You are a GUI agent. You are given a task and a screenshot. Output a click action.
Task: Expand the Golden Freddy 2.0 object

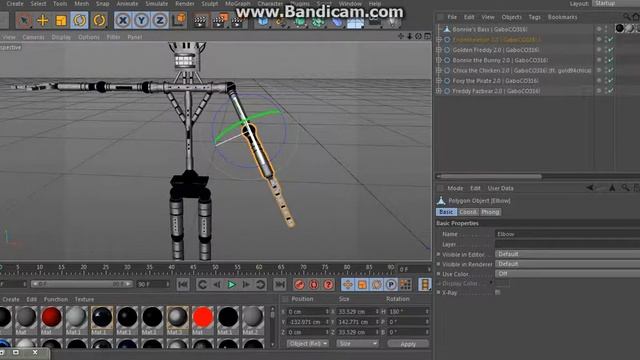click(x=439, y=50)
